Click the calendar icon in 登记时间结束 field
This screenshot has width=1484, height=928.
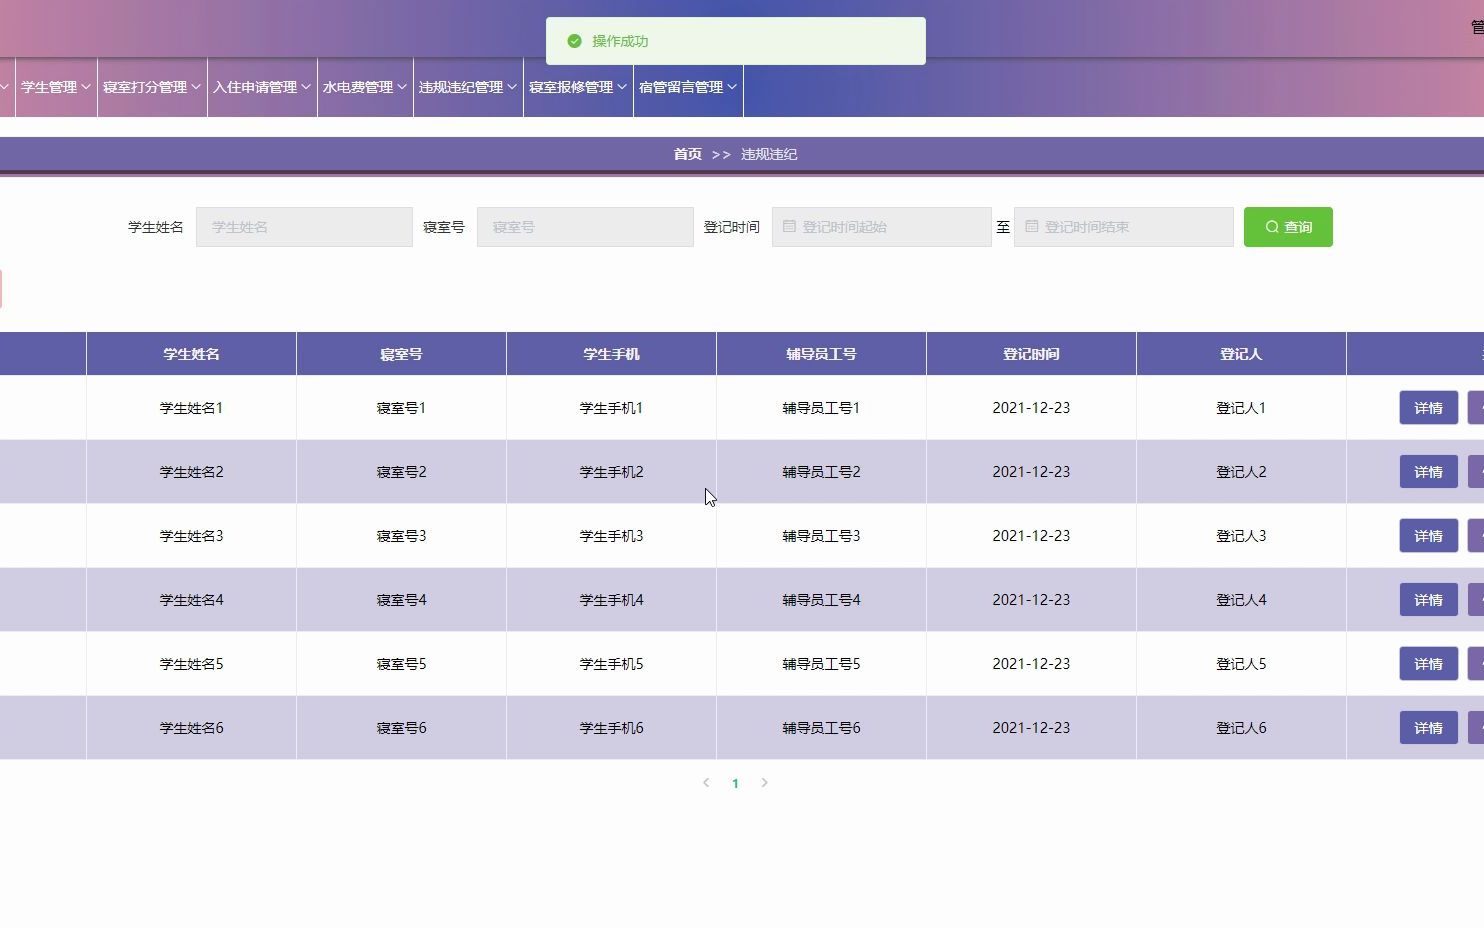coord(1032,227)
